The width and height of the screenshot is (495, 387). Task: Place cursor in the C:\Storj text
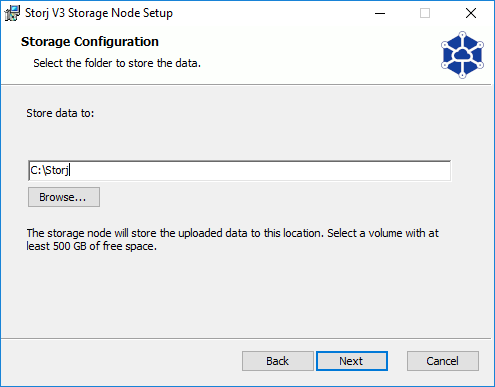(x=49, y=170)
